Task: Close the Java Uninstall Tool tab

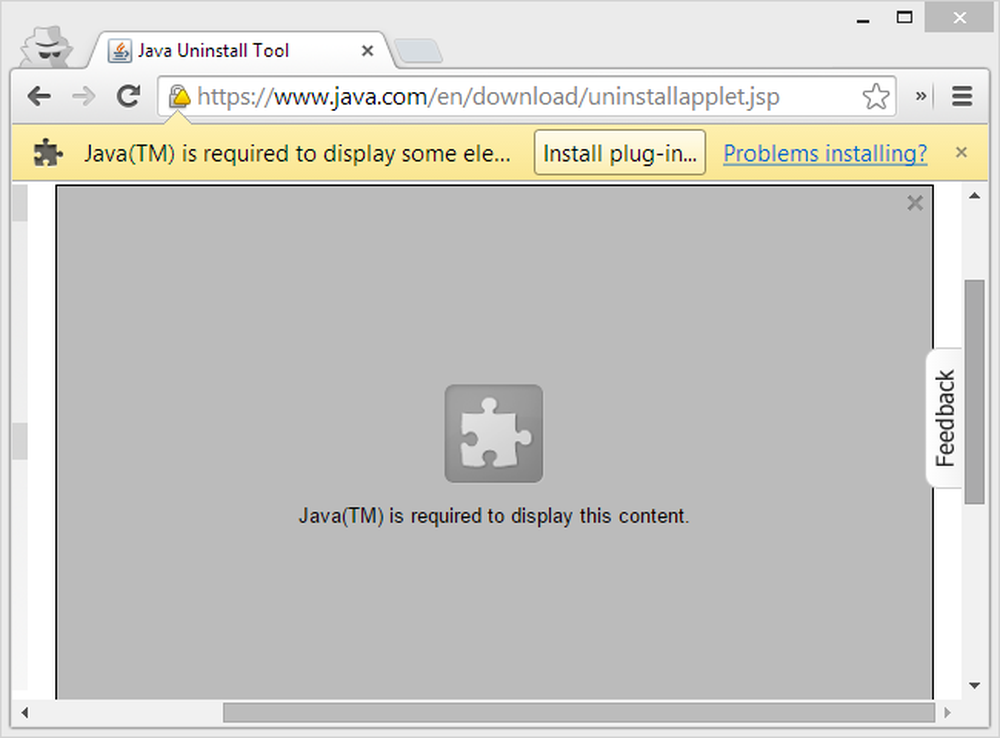Action: pos(367,50)
